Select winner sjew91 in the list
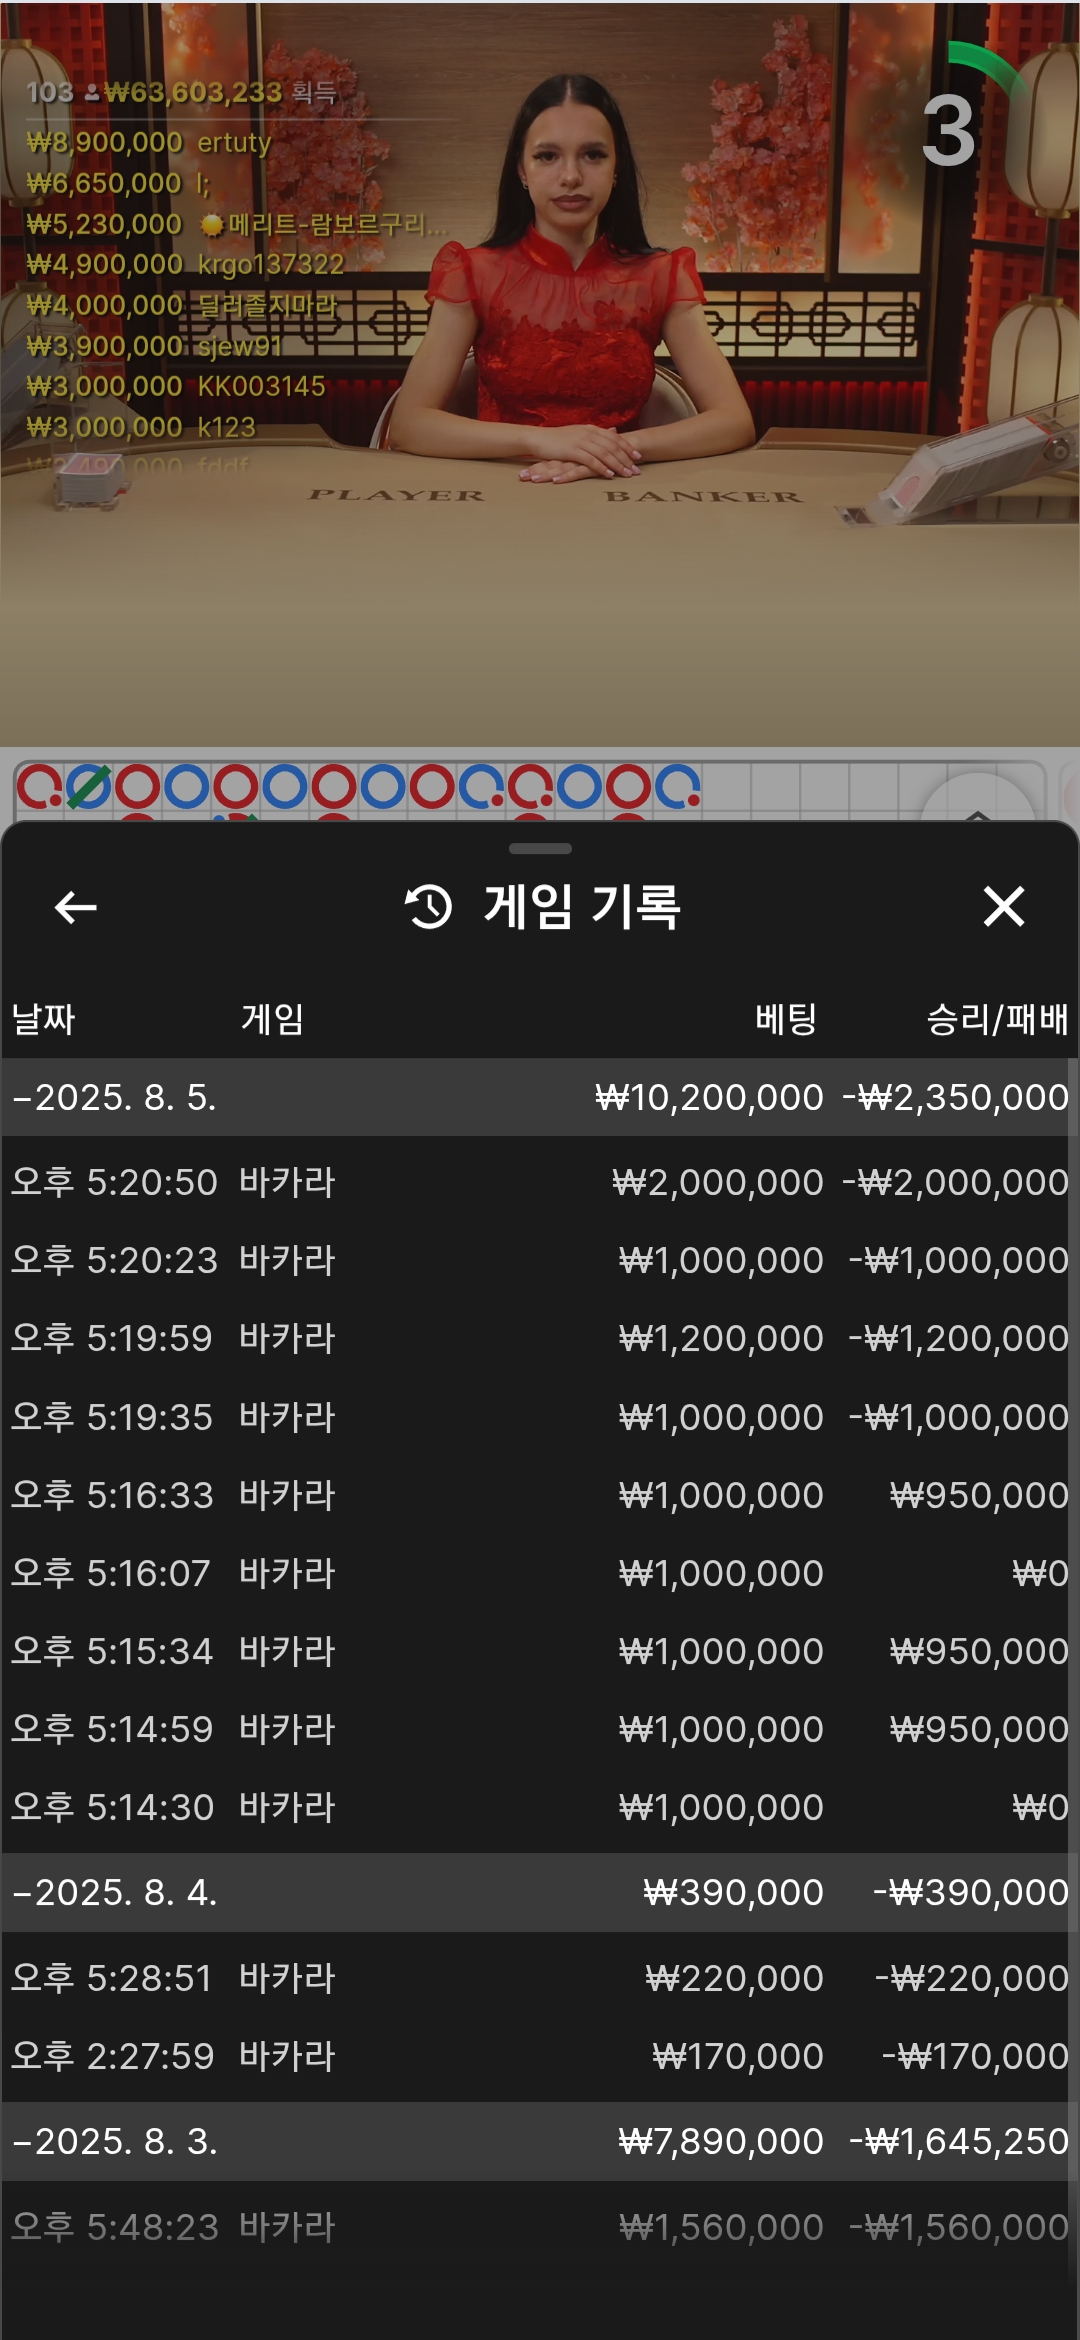 point(154,346)
